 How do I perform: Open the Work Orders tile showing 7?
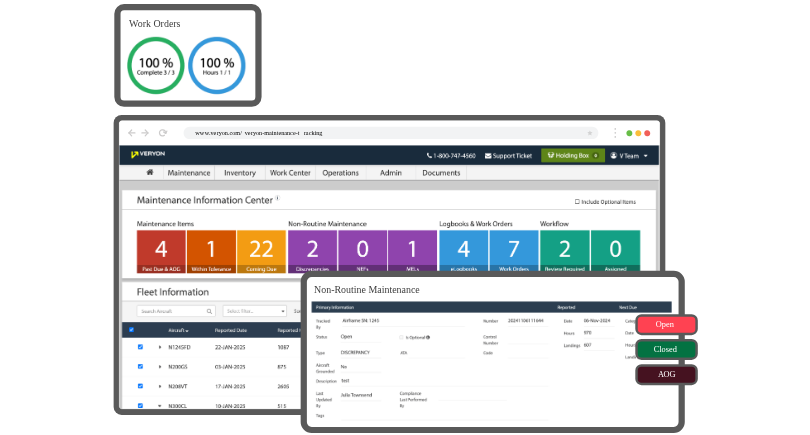click(x=513, y=251)
